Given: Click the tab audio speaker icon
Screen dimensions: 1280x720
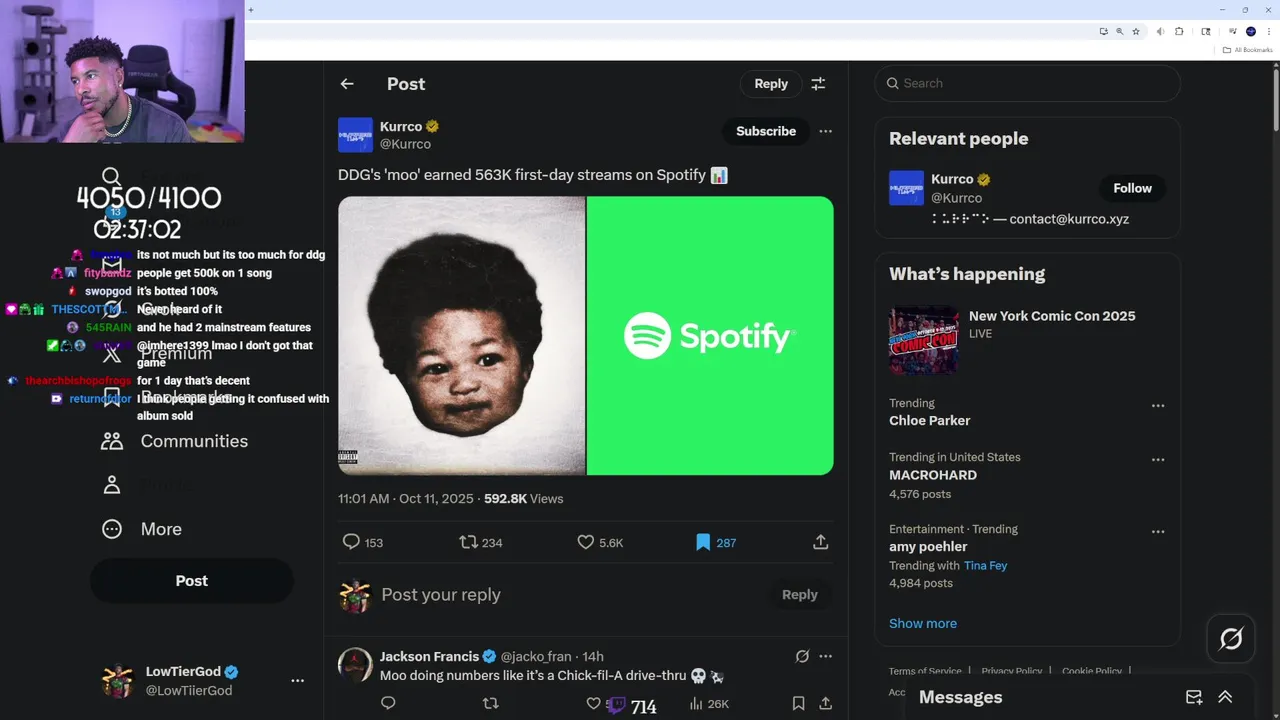Looking at the screenshot, I should click(1160, 32).
